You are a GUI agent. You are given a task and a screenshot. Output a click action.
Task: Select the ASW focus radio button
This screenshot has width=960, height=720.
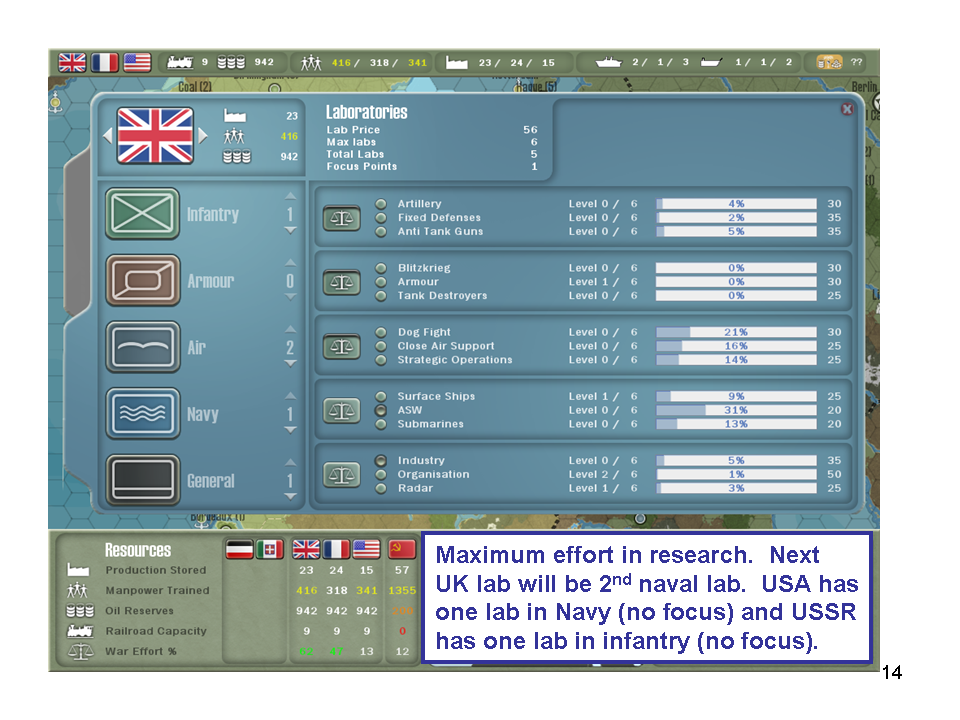[381, 410]
